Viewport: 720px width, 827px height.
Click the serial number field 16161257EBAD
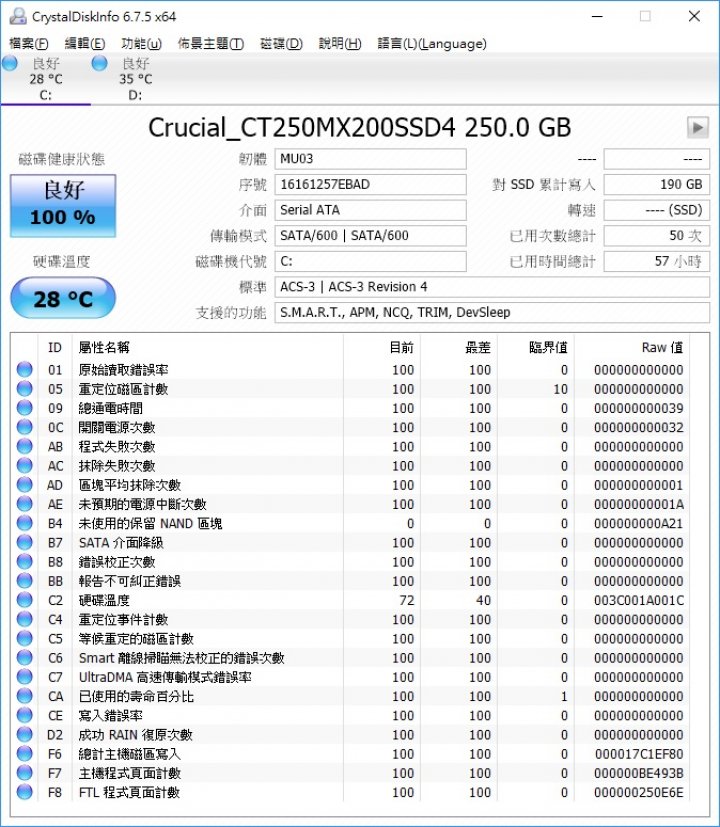370,185
